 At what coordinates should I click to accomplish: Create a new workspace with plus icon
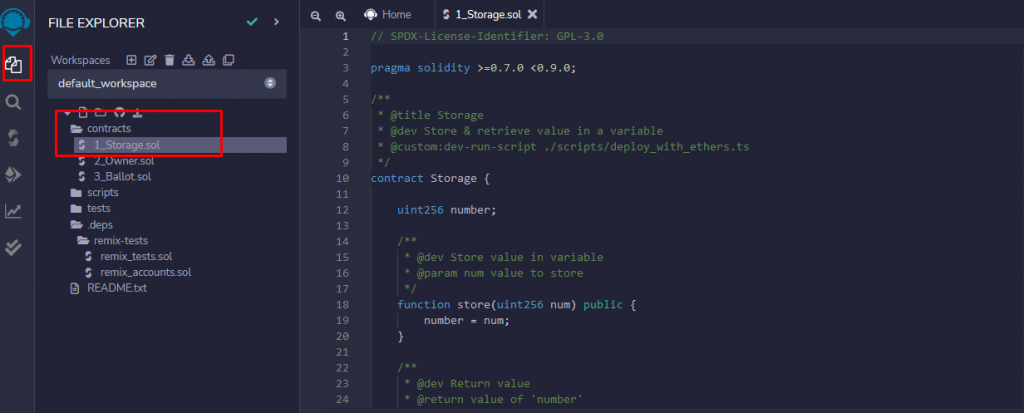click(x=131, y=60)
